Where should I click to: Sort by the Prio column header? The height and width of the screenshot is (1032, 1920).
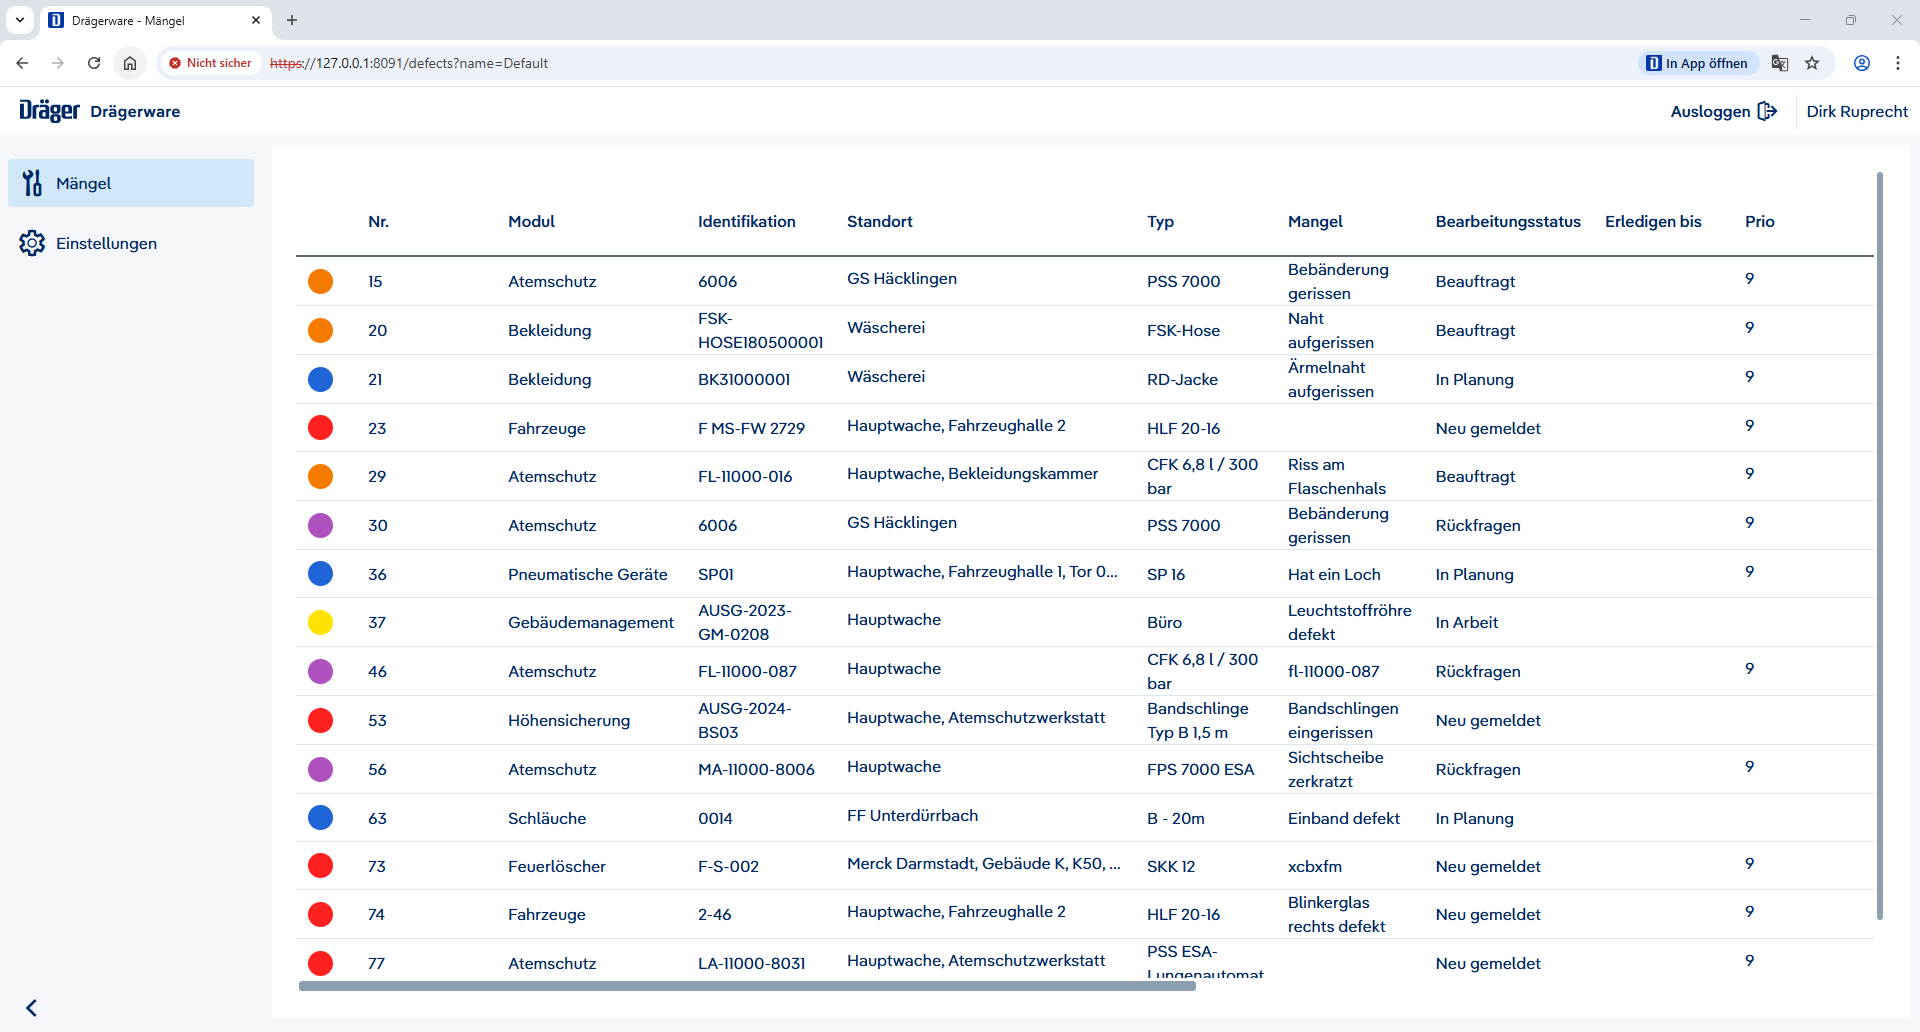(x=1759, y=221)
